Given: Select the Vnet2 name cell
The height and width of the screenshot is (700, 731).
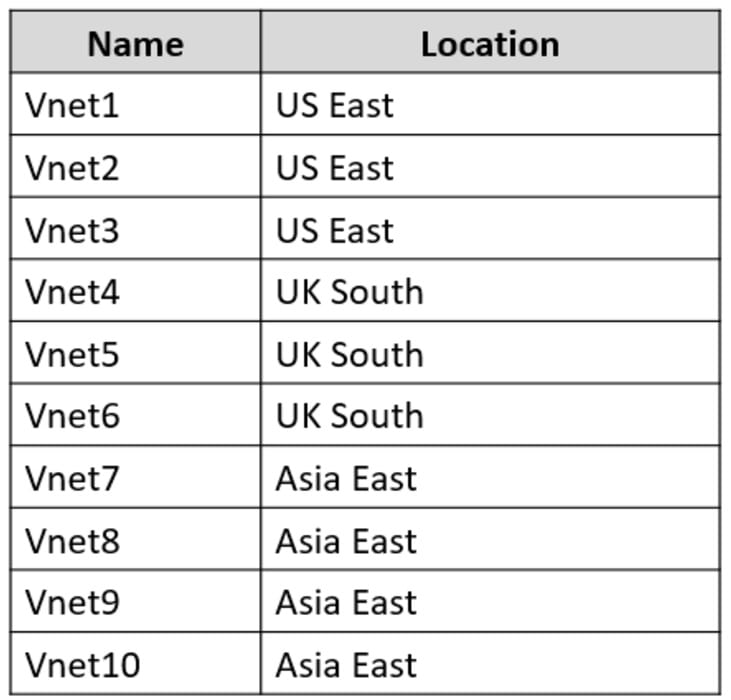Looking at the screenshot, I should 72,168.
